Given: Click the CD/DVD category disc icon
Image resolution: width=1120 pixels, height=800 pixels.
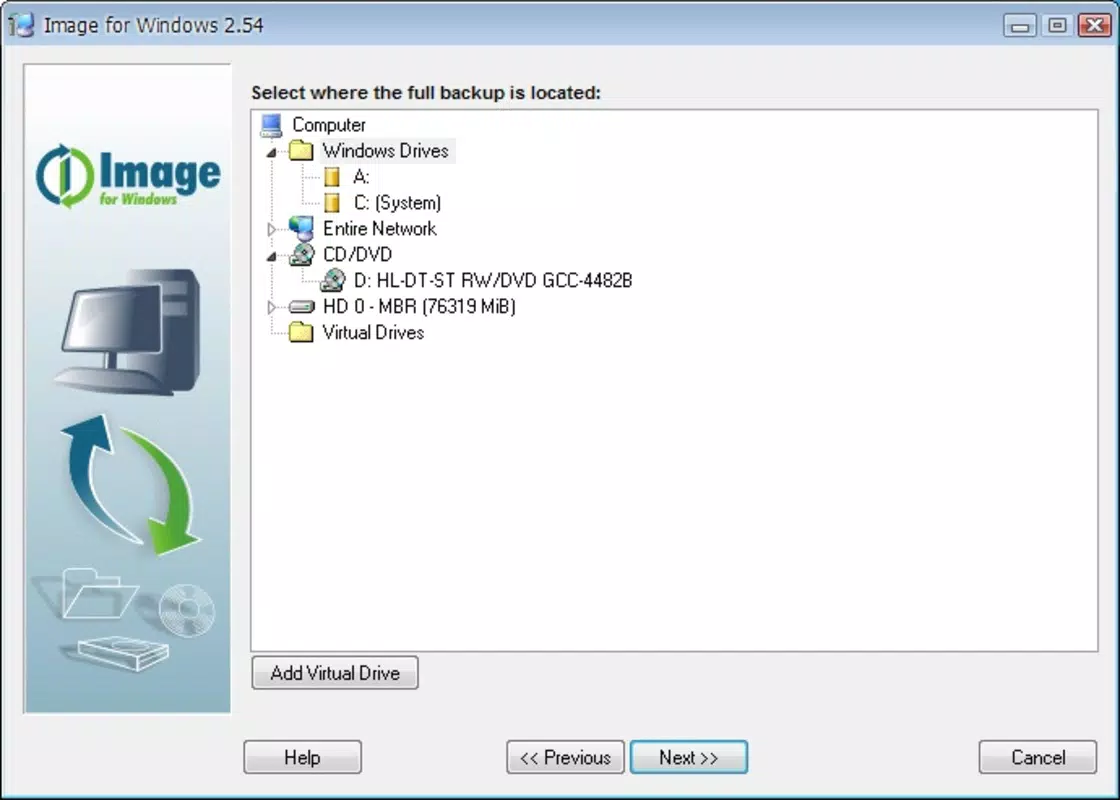Looking at the screenshot, I should click(301, 255).
